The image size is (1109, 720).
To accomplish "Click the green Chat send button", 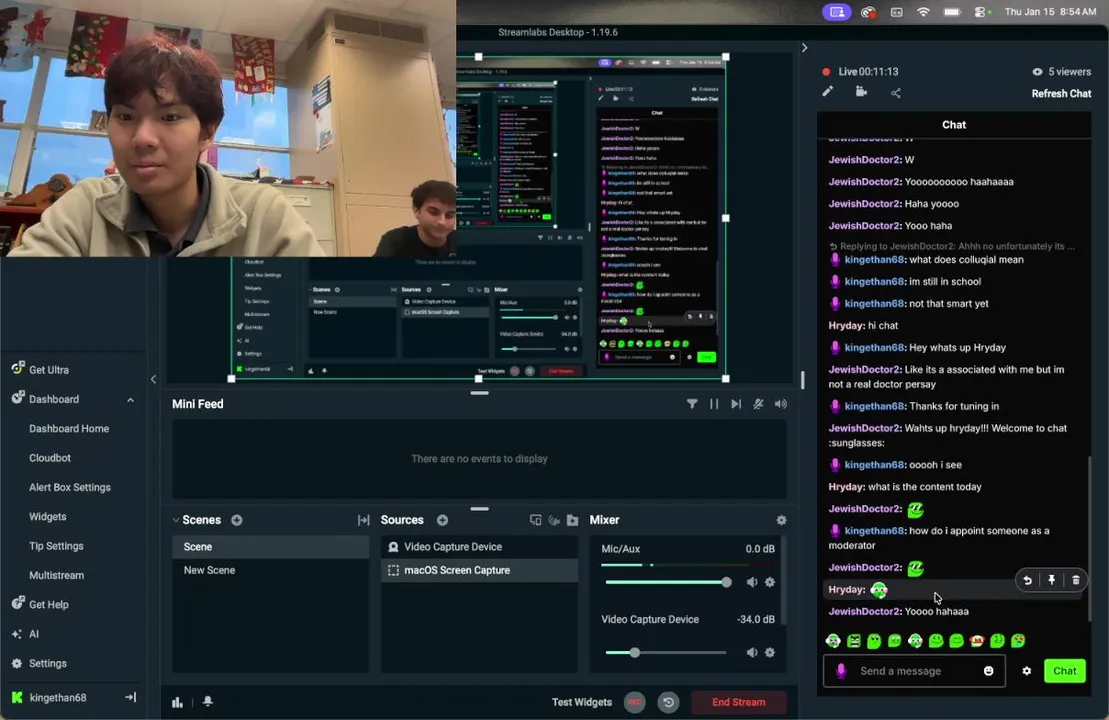I will point(1064,670).
